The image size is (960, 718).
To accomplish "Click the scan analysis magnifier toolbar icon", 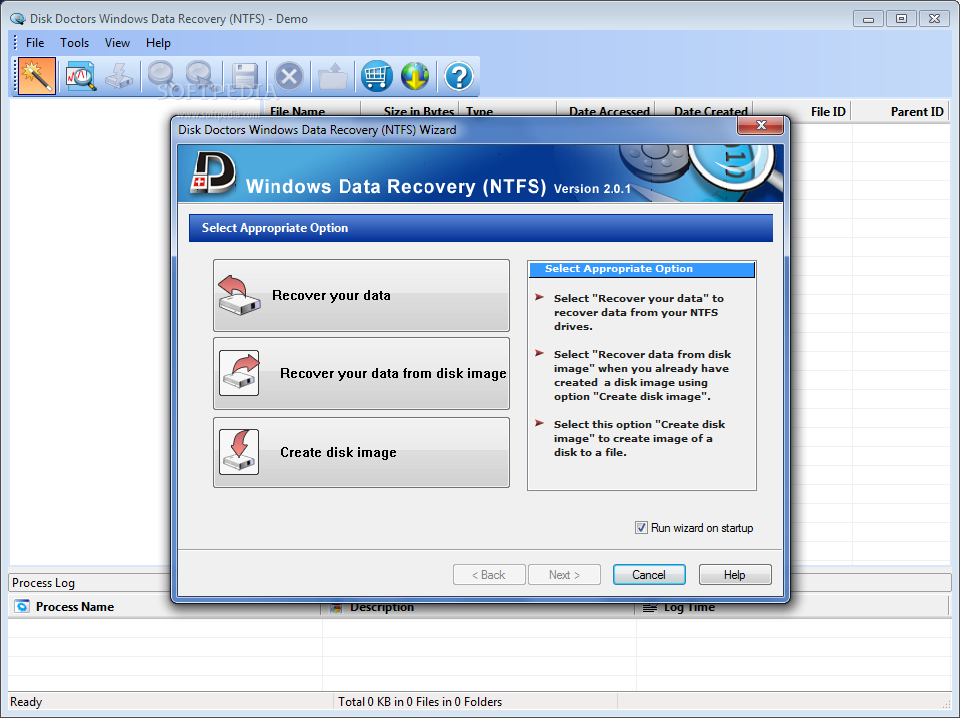I will click(x=81, y=76).
